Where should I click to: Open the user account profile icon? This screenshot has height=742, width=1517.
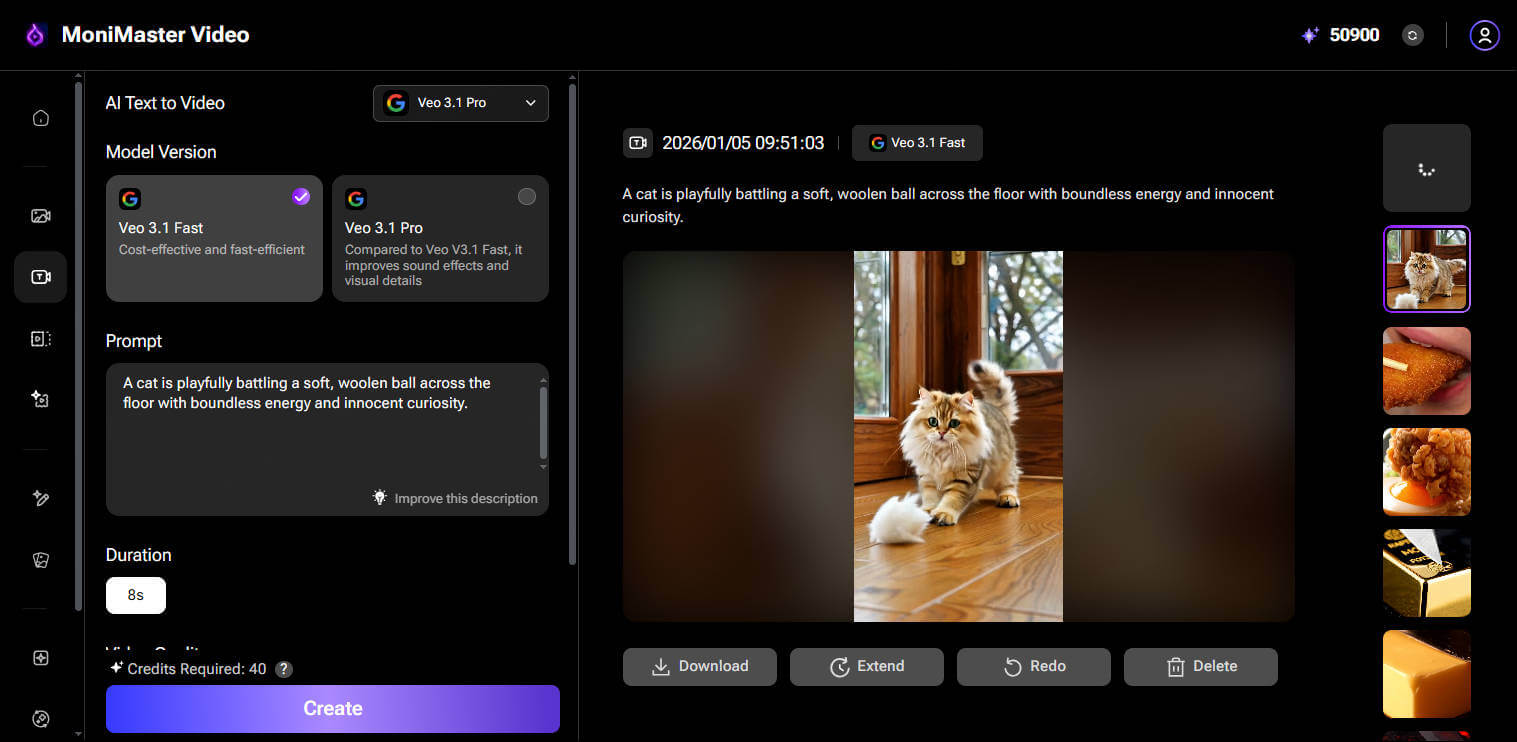coord(1484,35)
